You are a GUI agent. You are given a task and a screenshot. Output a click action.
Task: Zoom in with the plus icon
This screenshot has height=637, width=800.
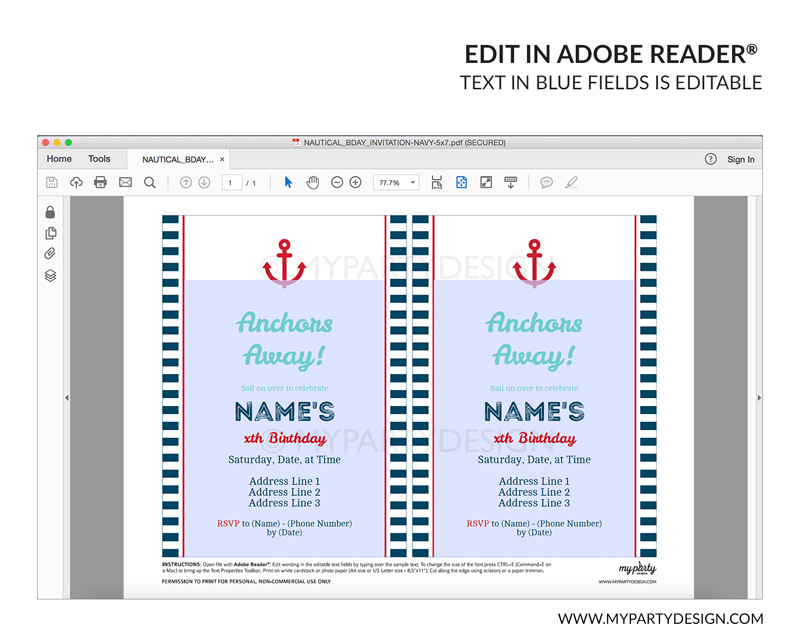pos(355,182)
